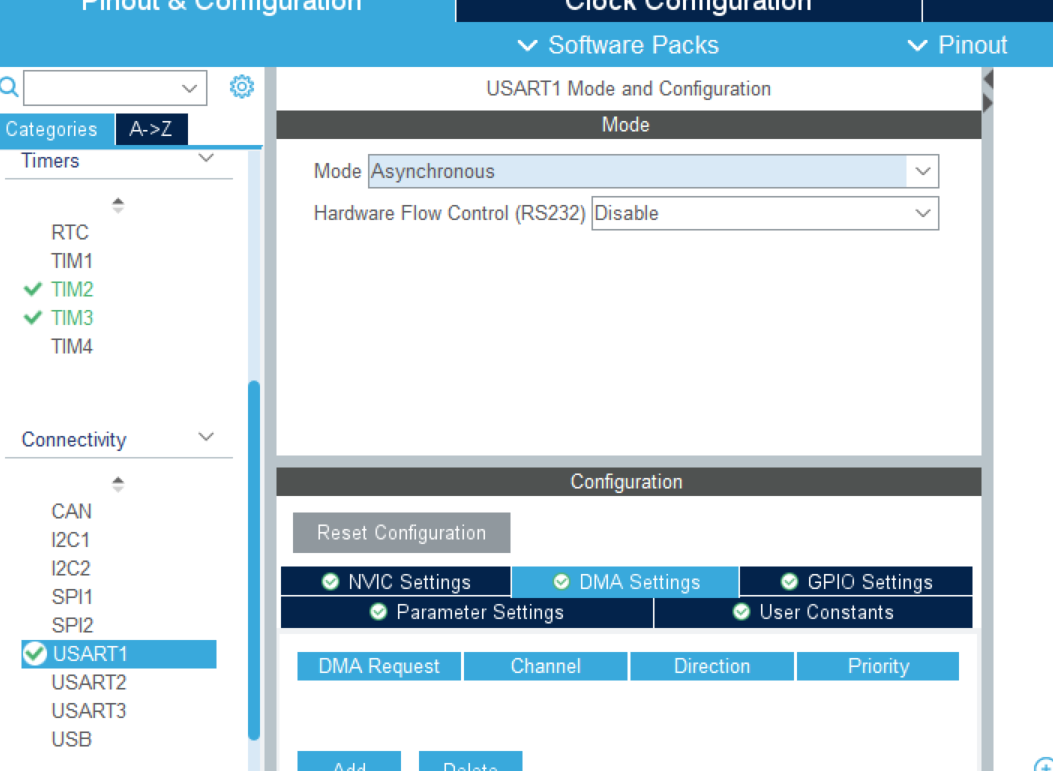The image size is (1053, 771).
Task: Open the Mode Asynchronous dropdown
Action: (653, 171)
